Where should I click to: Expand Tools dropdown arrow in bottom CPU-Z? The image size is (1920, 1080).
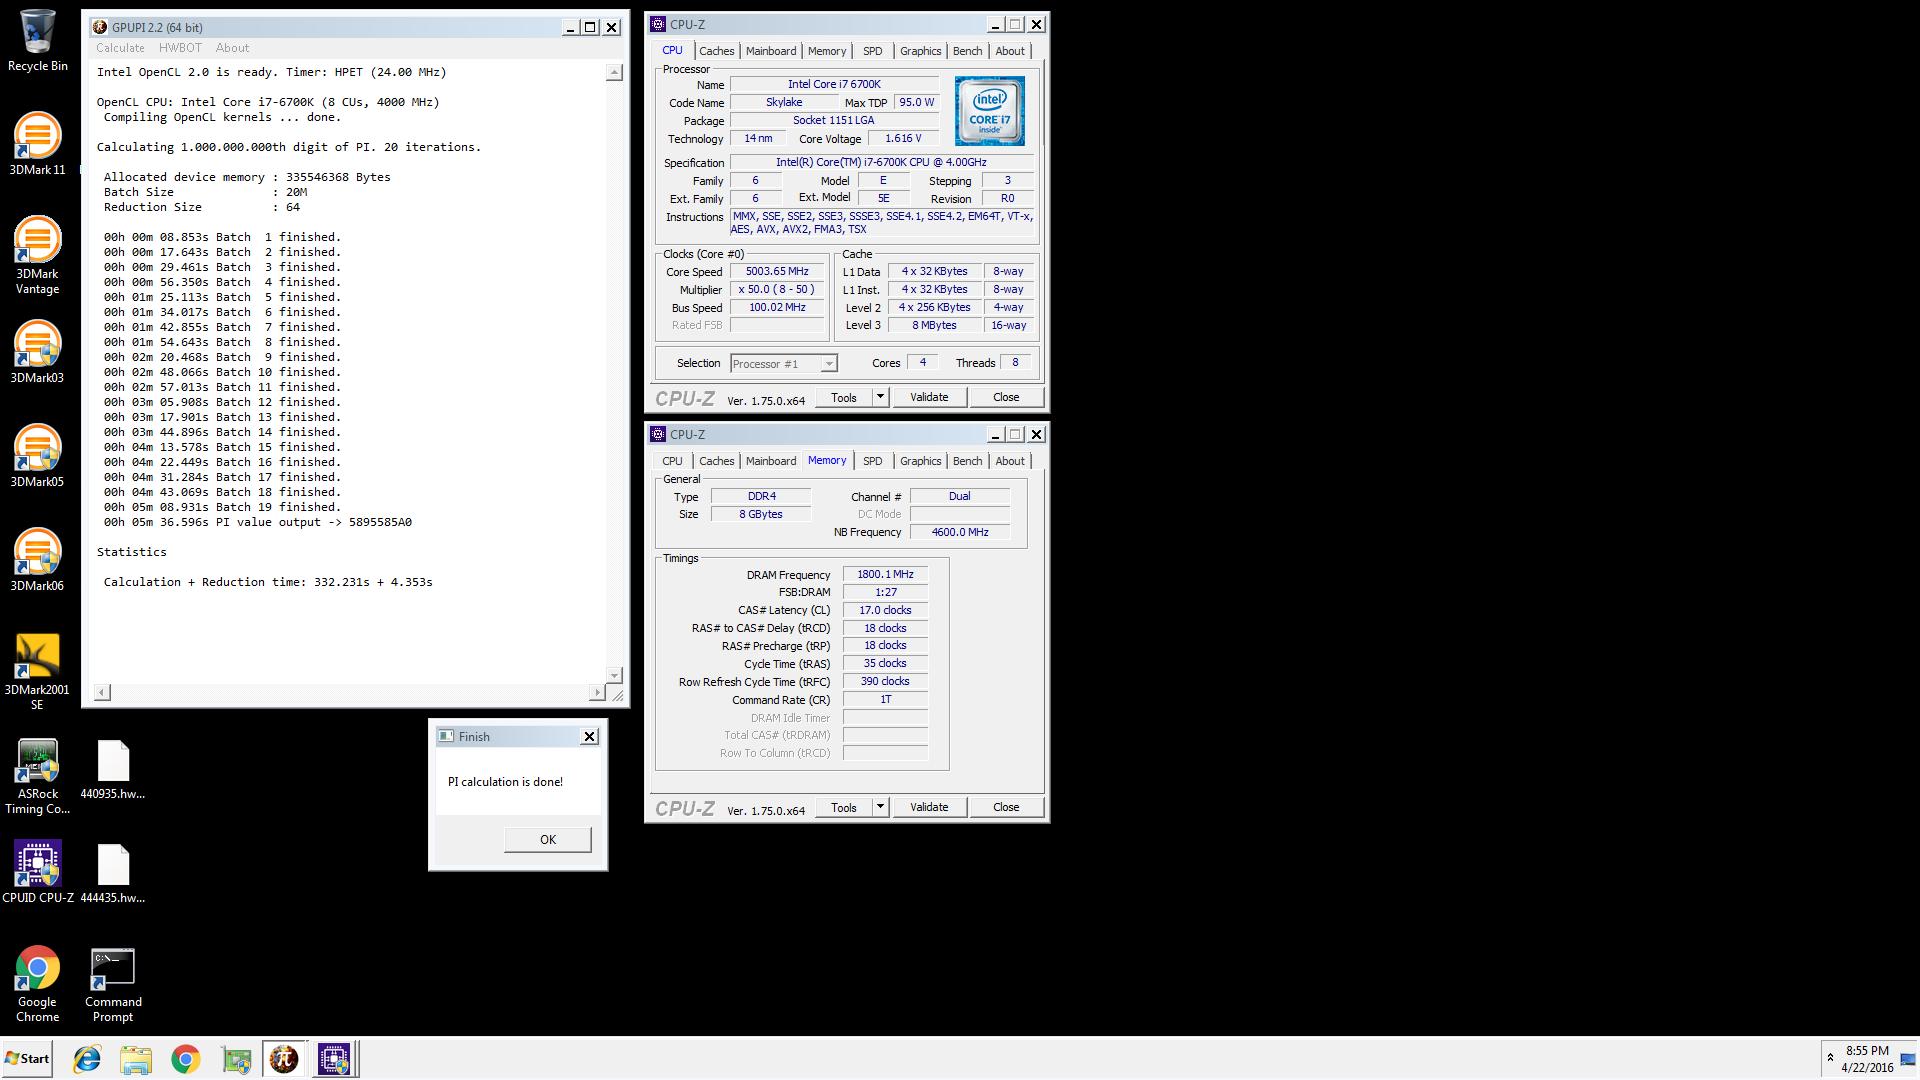click(880, 807)
